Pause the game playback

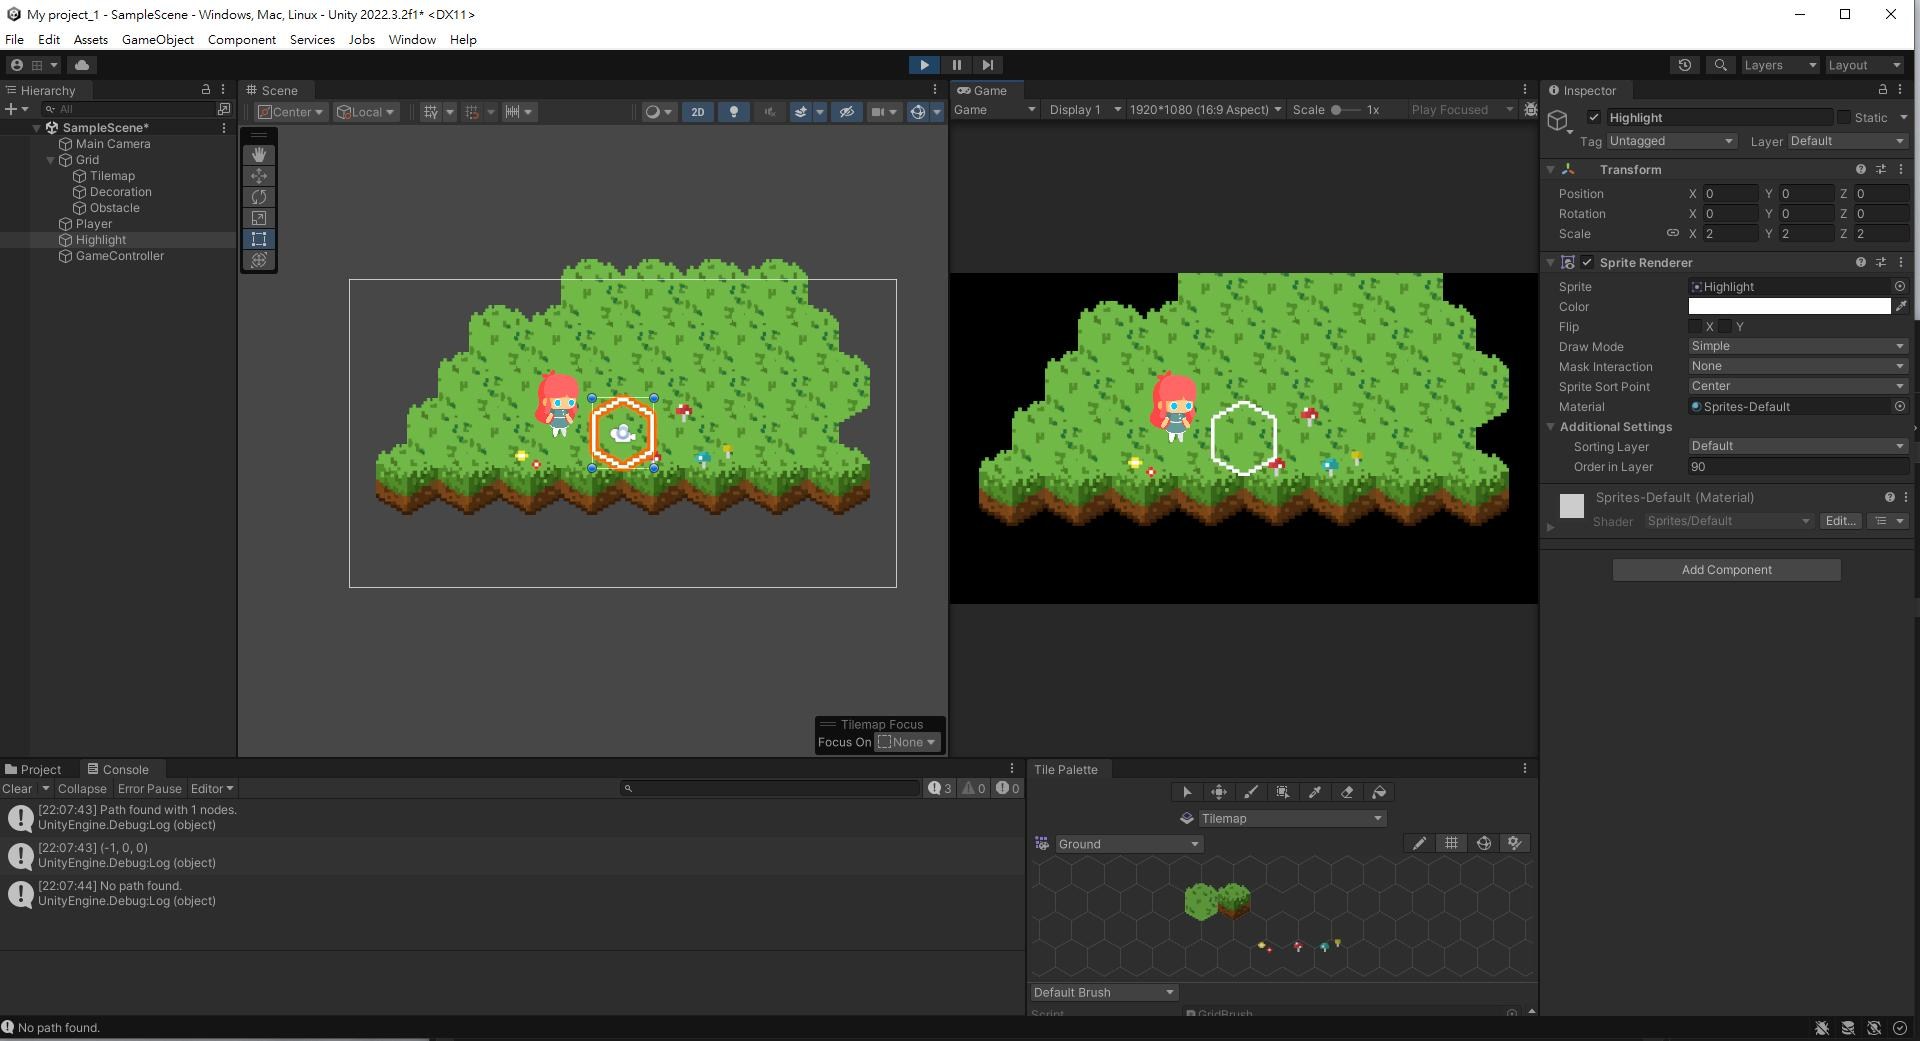(956, 65)
